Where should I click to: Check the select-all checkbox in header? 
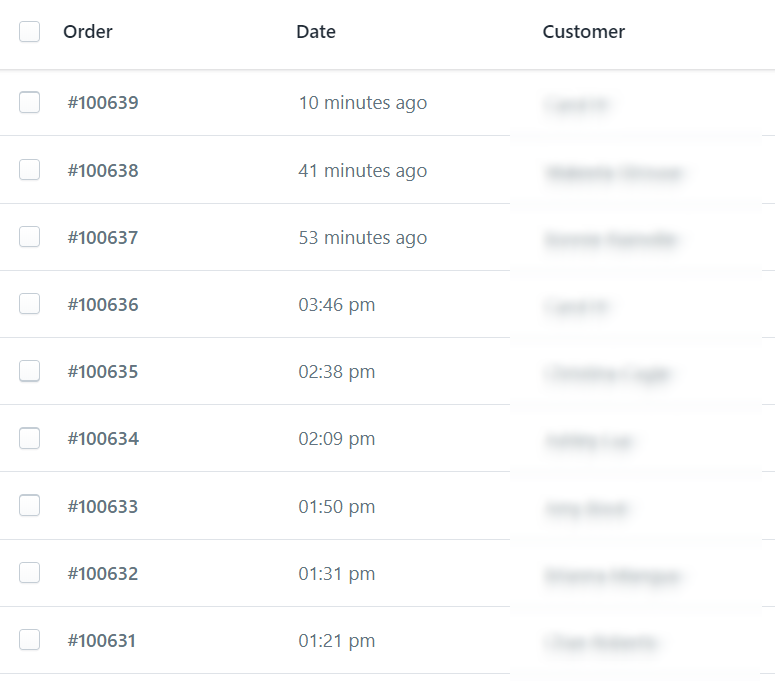tap(30, 32)
